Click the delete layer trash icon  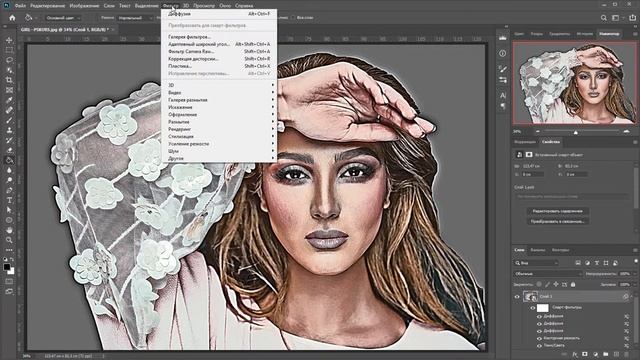[x=627, y=354]
